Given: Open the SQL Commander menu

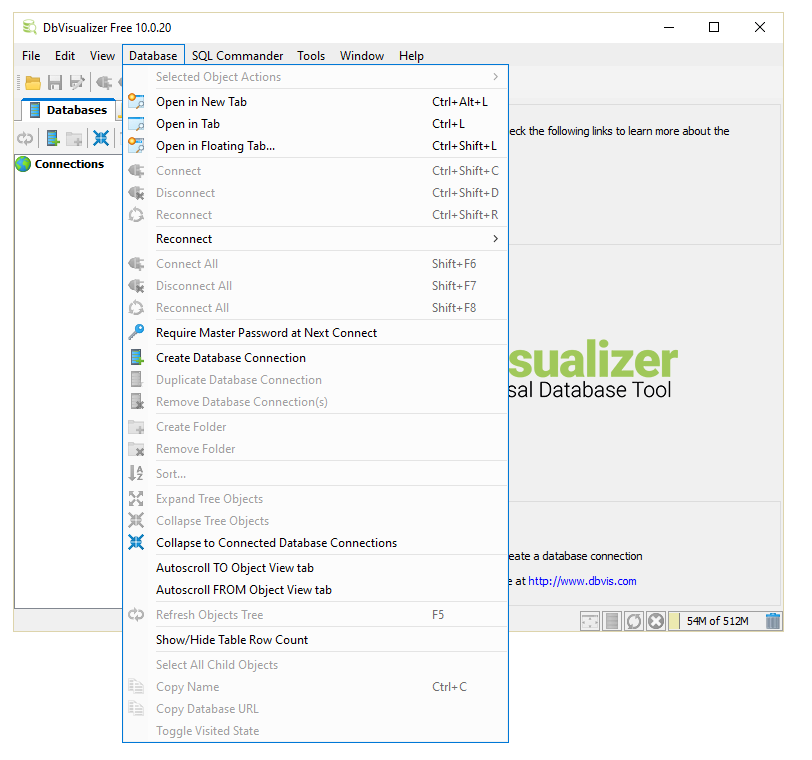Looking at the screenshot, I should point(237,55).
